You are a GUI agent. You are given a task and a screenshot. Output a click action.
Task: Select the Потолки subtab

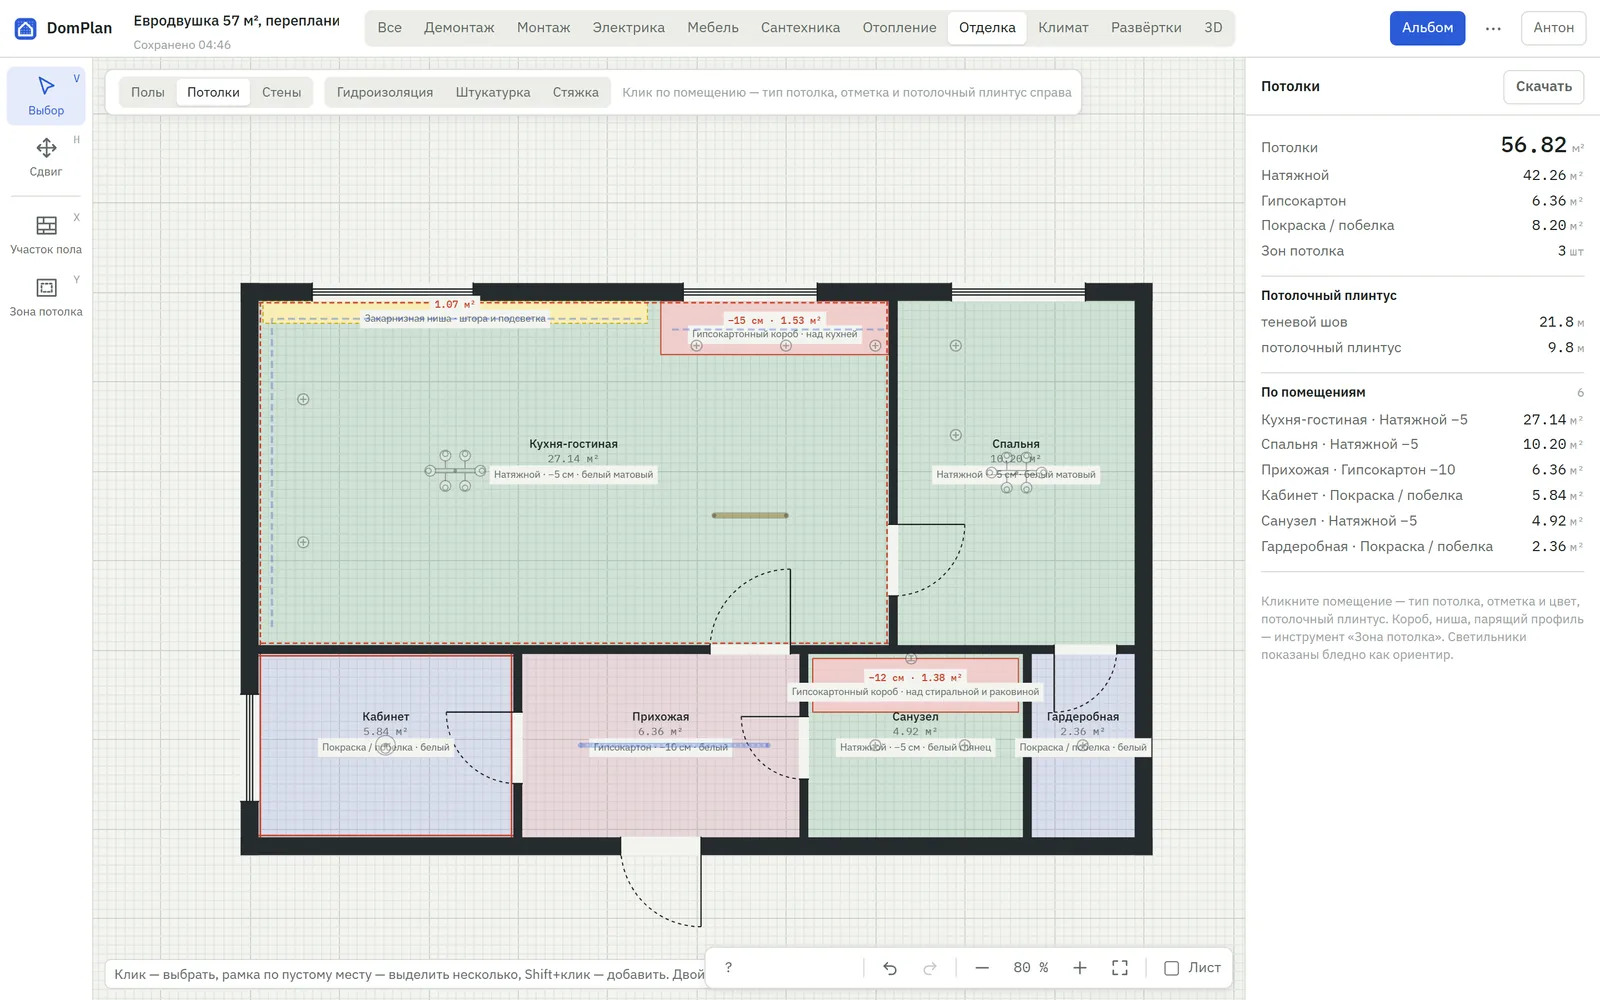[x=213, y=92]
